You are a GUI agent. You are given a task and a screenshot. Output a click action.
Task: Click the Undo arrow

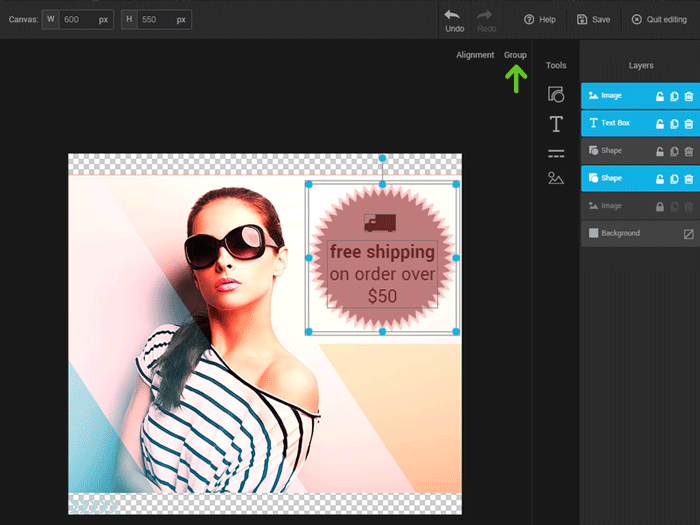point(453,15)
